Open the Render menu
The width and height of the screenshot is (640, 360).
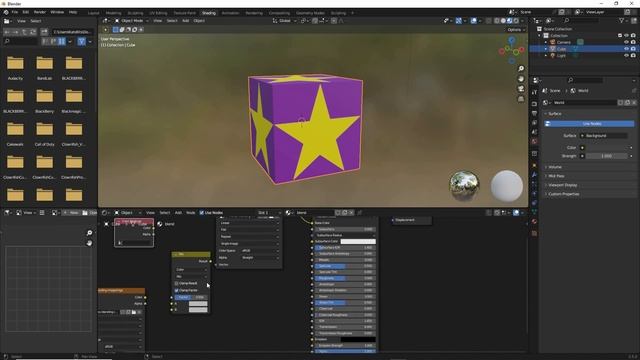[x=40, y=12]
